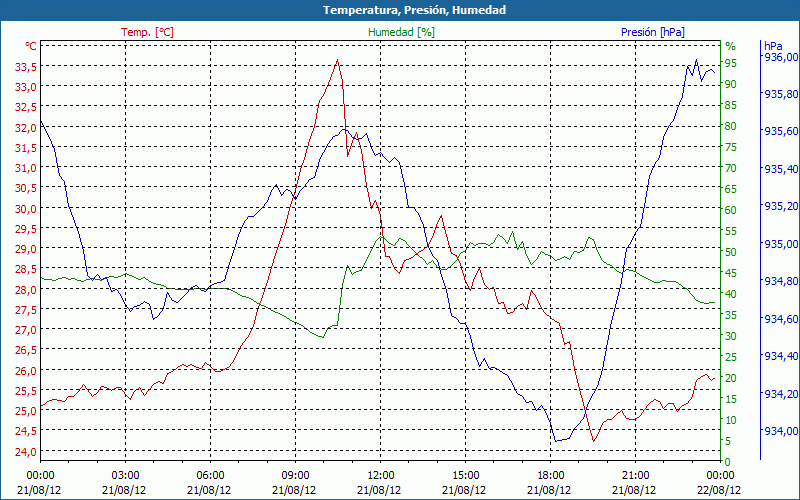The image size is (800, 500).
Task: Select the green 'Humedad [%]' legend label
Action: (401, 32)
